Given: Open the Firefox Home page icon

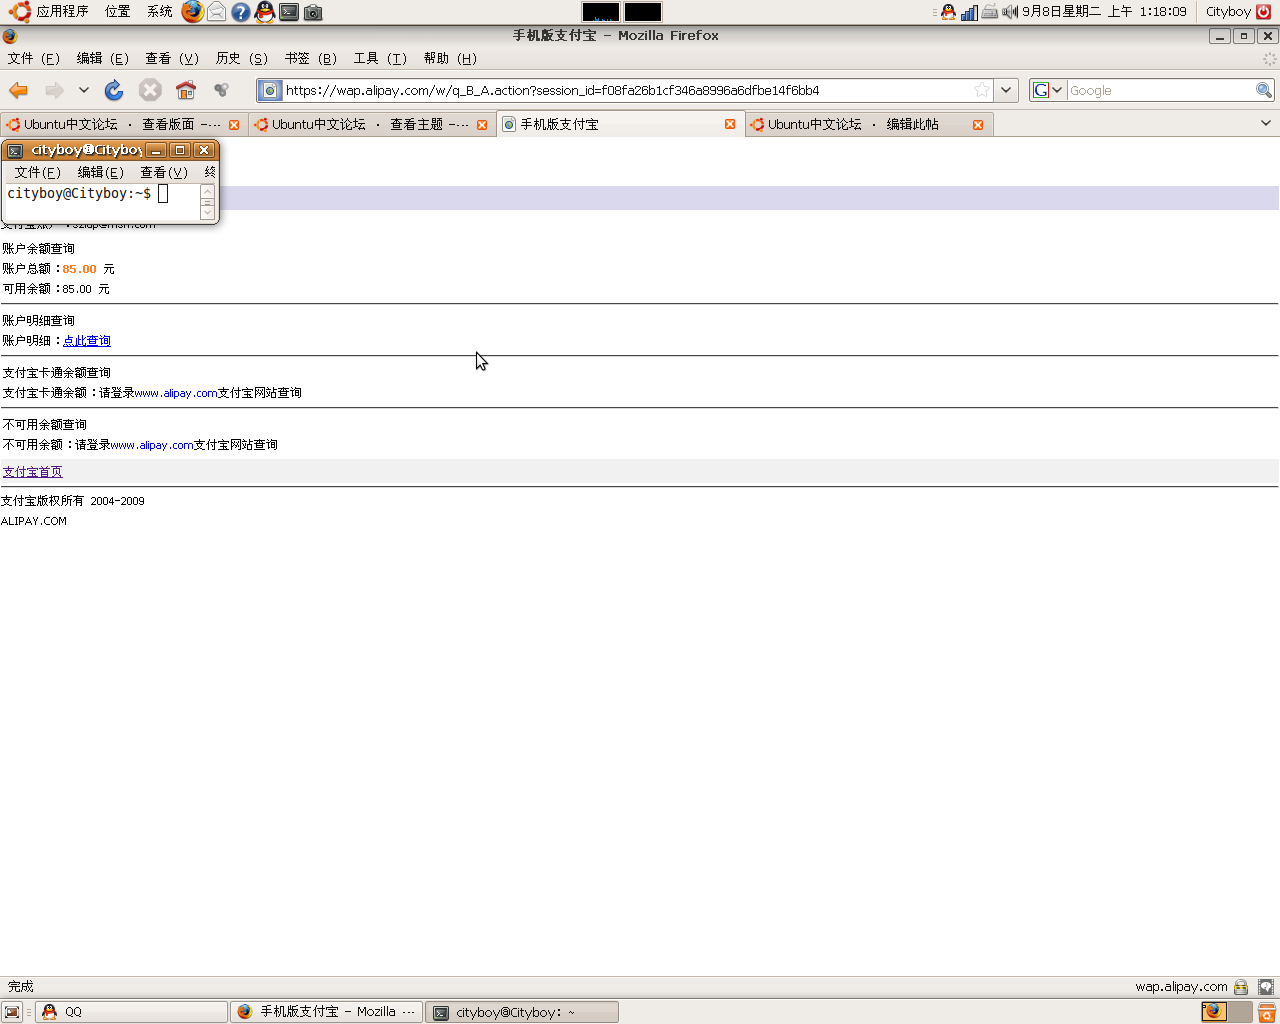Looking at the screenshot, I should pyautogui.click(x=186, y=90).
